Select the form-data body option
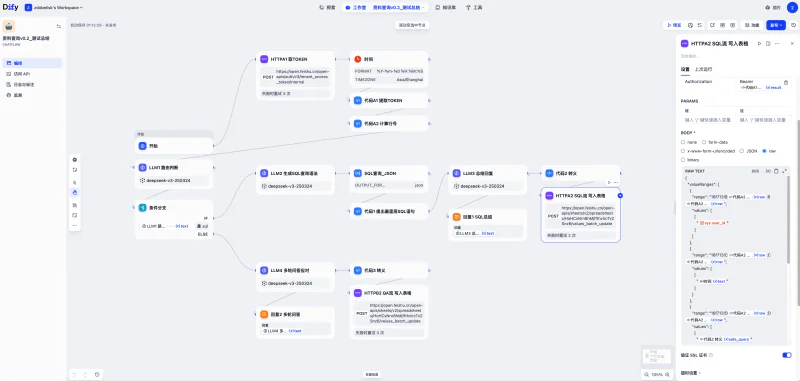Screen dimensions: 800x381 pos(714,142)
